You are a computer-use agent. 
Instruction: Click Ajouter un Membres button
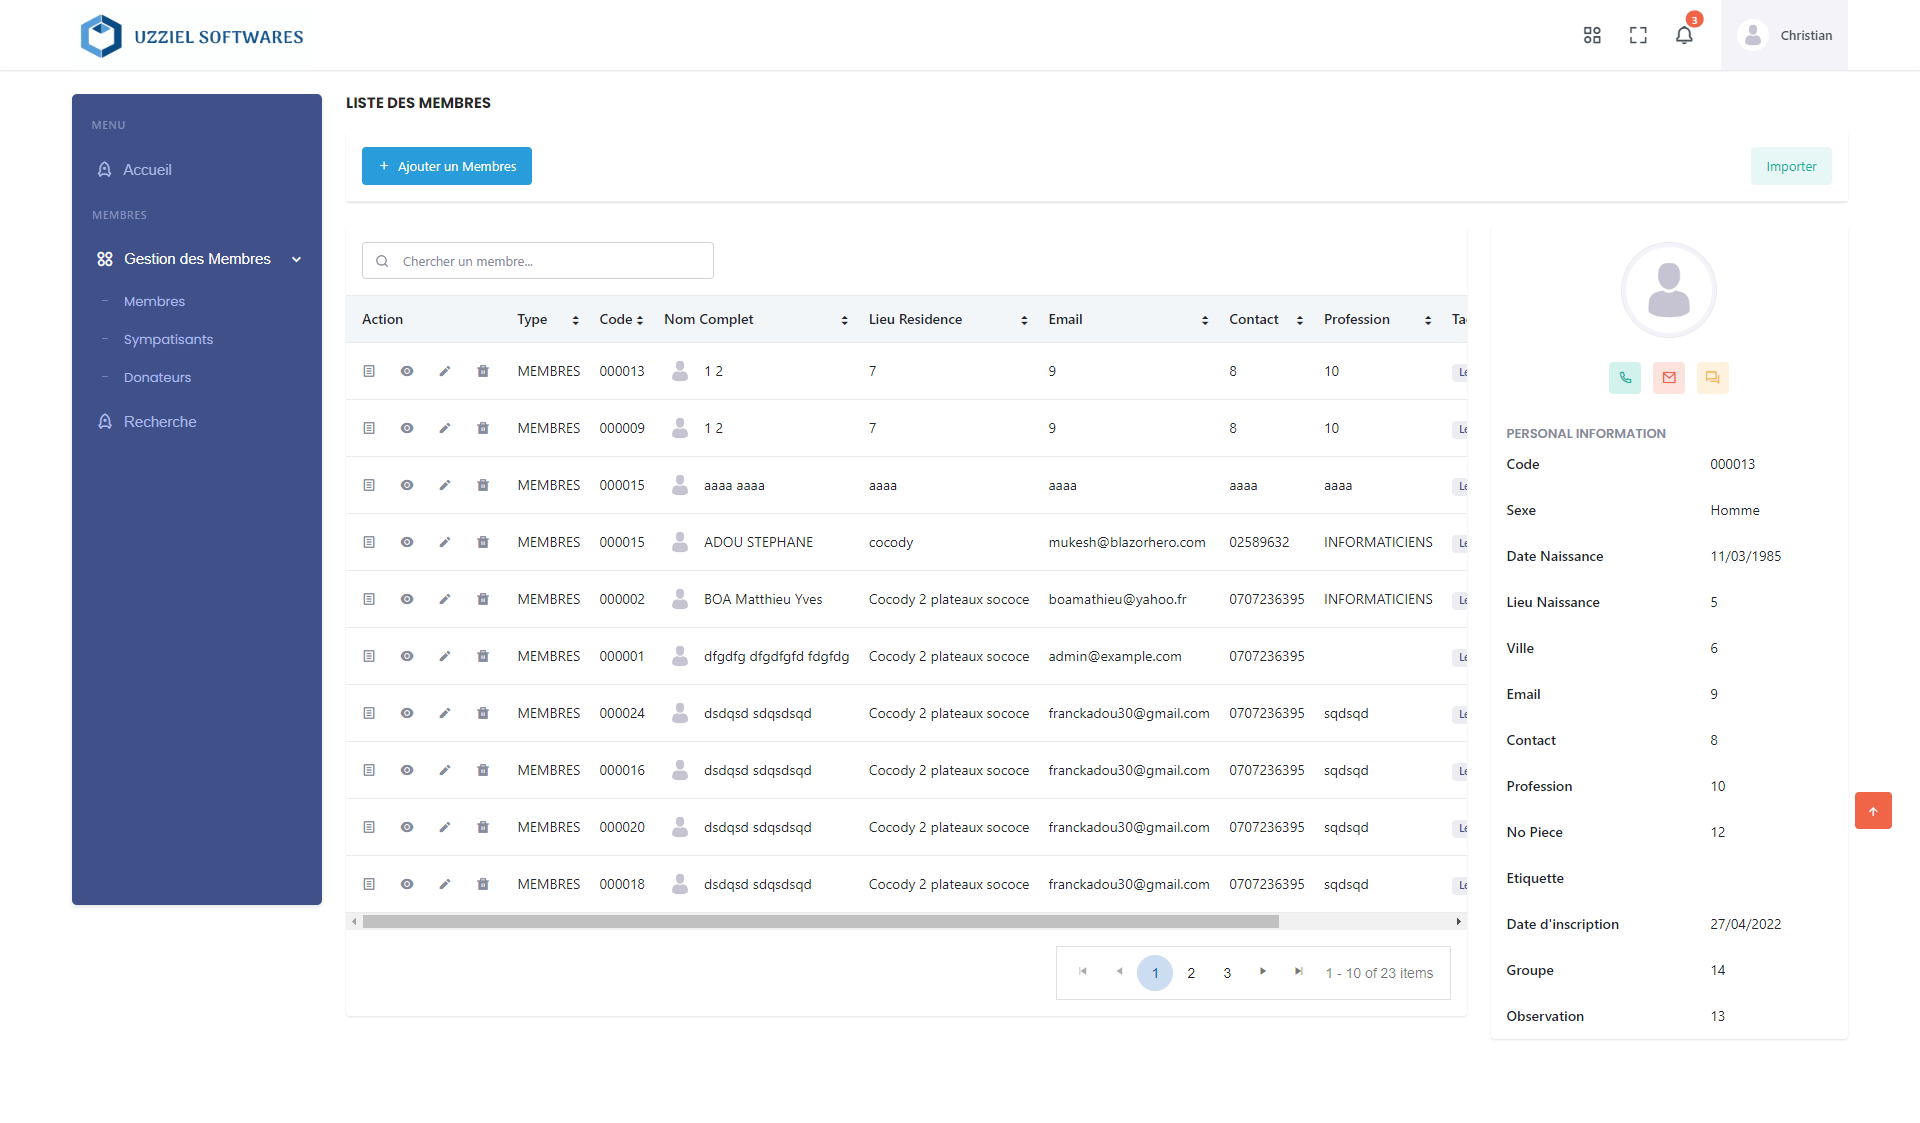click(x=447, y=166)
